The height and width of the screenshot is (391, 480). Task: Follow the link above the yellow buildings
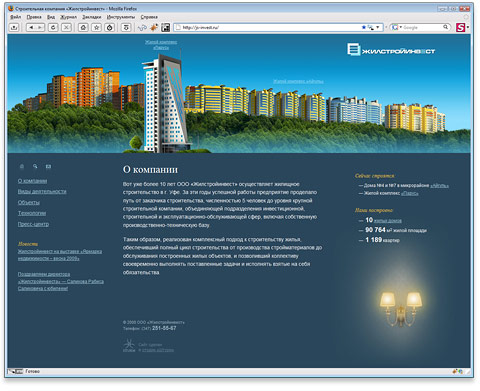298,81
